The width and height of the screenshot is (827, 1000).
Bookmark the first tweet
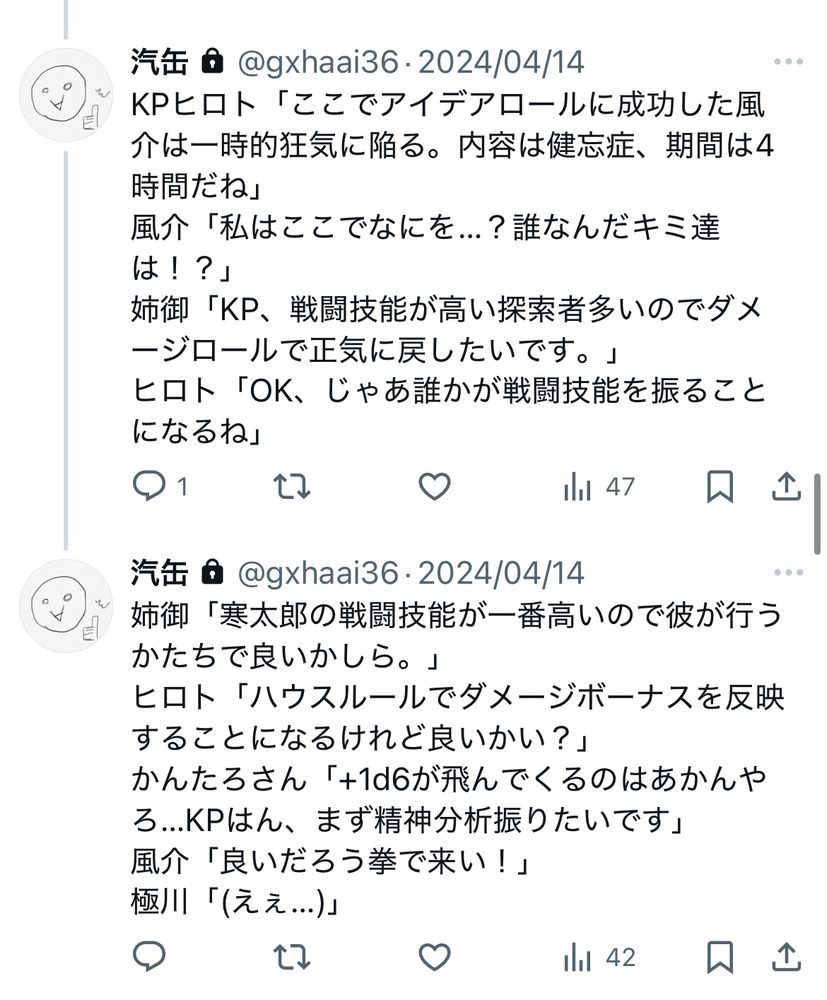pyautogui.click(x=718, y=487)
